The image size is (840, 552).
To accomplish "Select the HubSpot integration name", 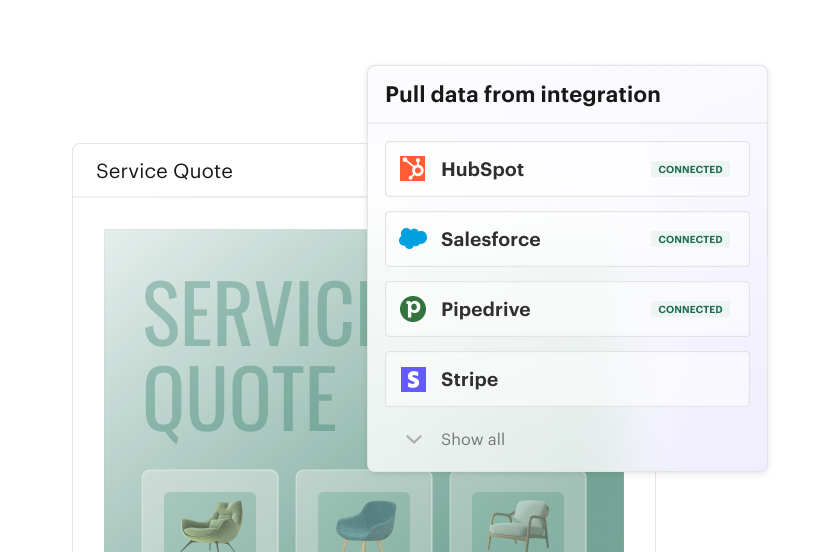I will (482, 169).
